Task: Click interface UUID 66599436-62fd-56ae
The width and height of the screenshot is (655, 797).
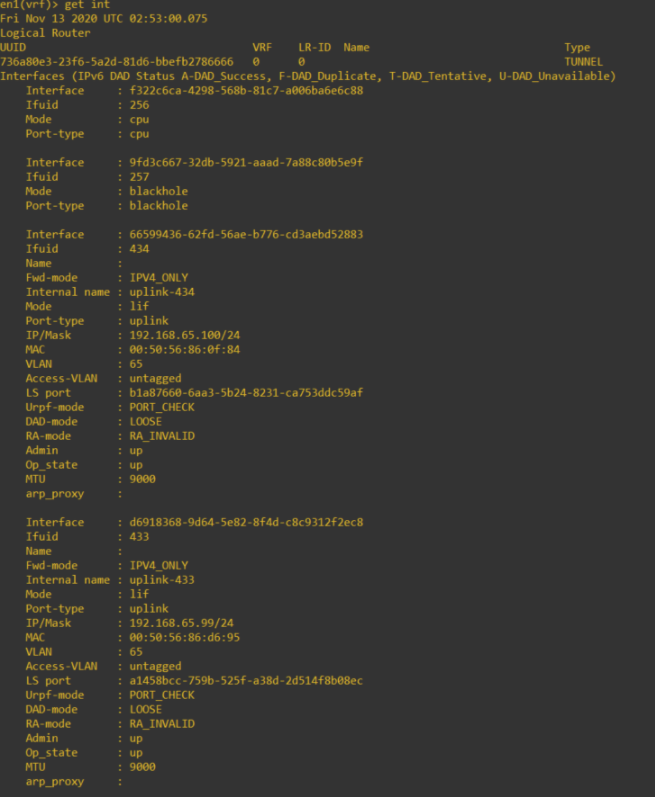Action: (246, 234)
